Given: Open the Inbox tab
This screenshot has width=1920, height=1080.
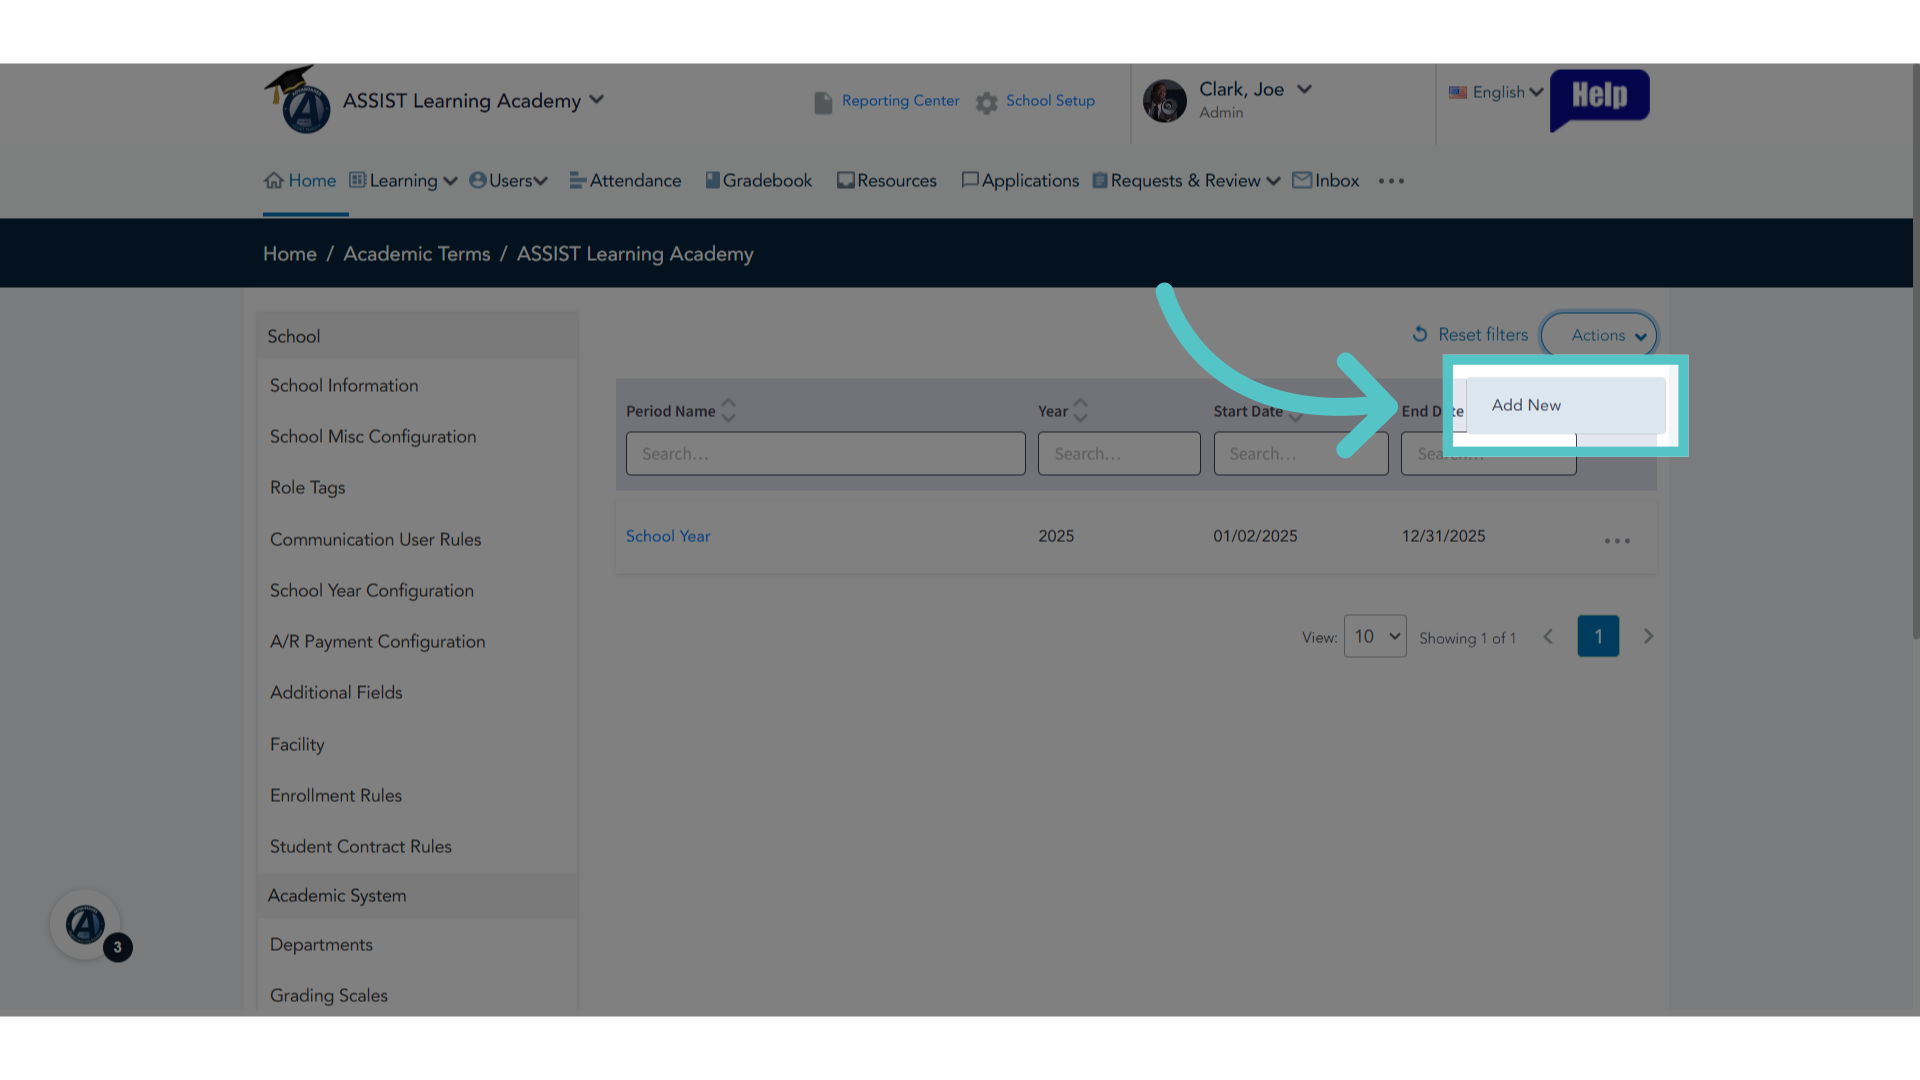Looking at the screenshot, I should pyautogui.click(x=1326, y=180).
